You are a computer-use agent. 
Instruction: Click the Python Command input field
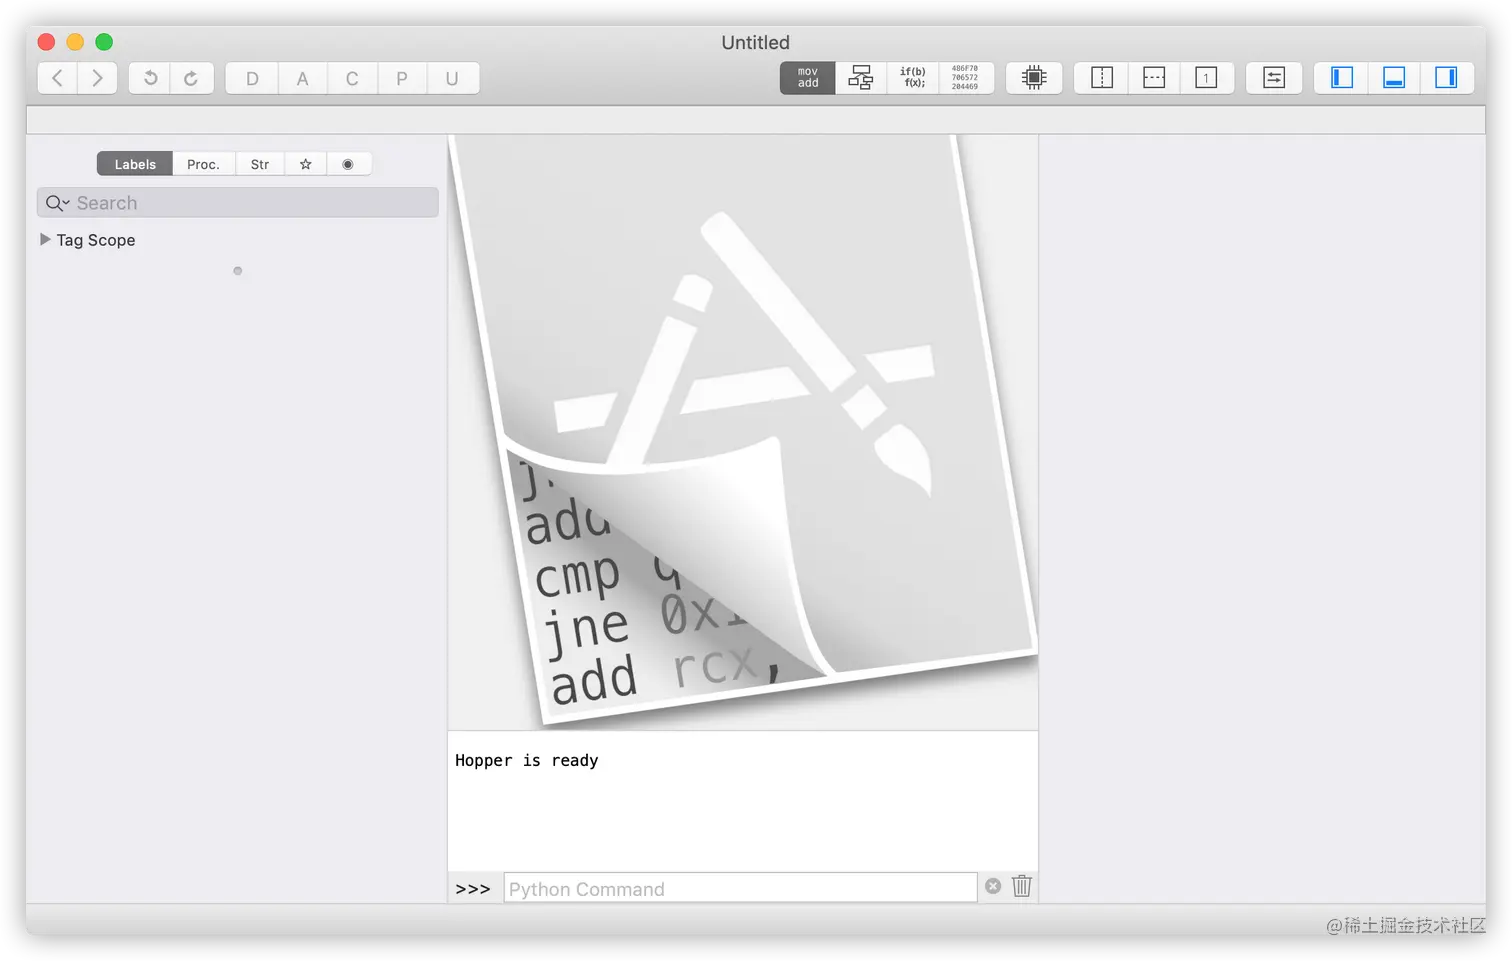click(740, 888)
